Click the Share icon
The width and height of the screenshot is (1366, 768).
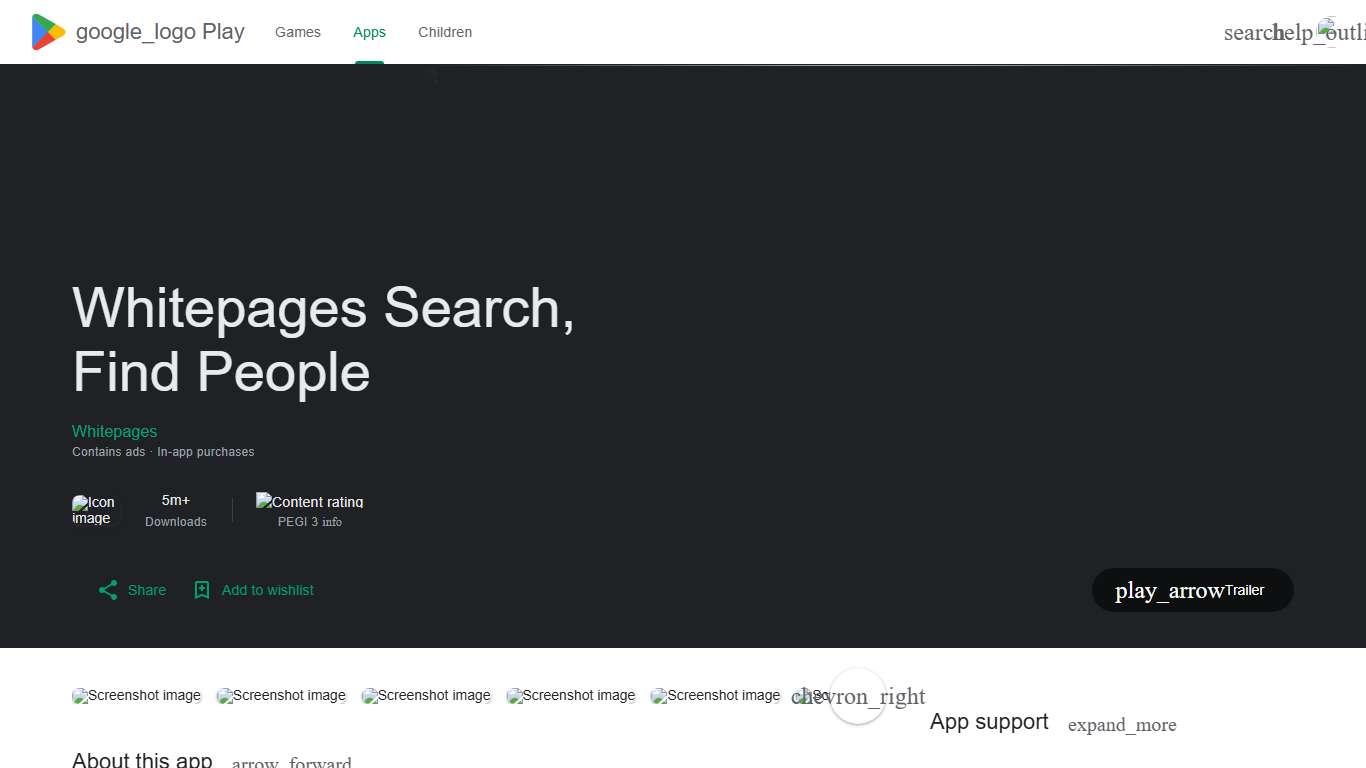click(108, 590)
